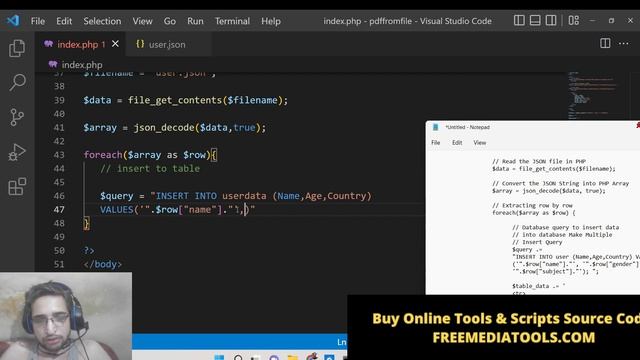Open the Go menu
The image size is (640, 360).
pos(170,21)
